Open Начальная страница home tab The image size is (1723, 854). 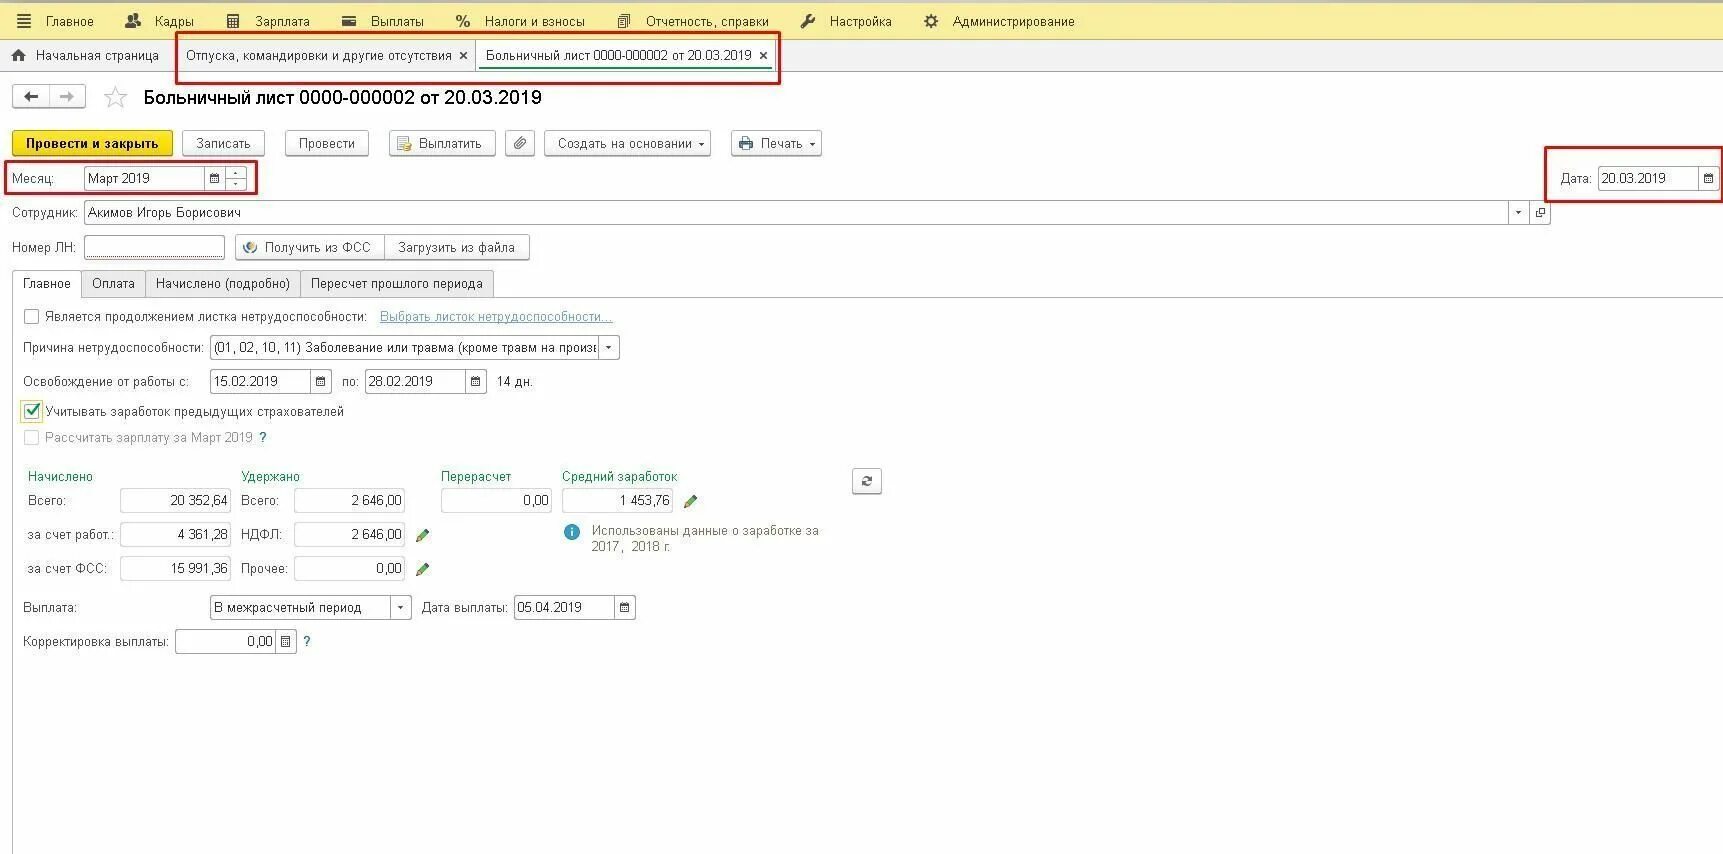tap(85, 56)
